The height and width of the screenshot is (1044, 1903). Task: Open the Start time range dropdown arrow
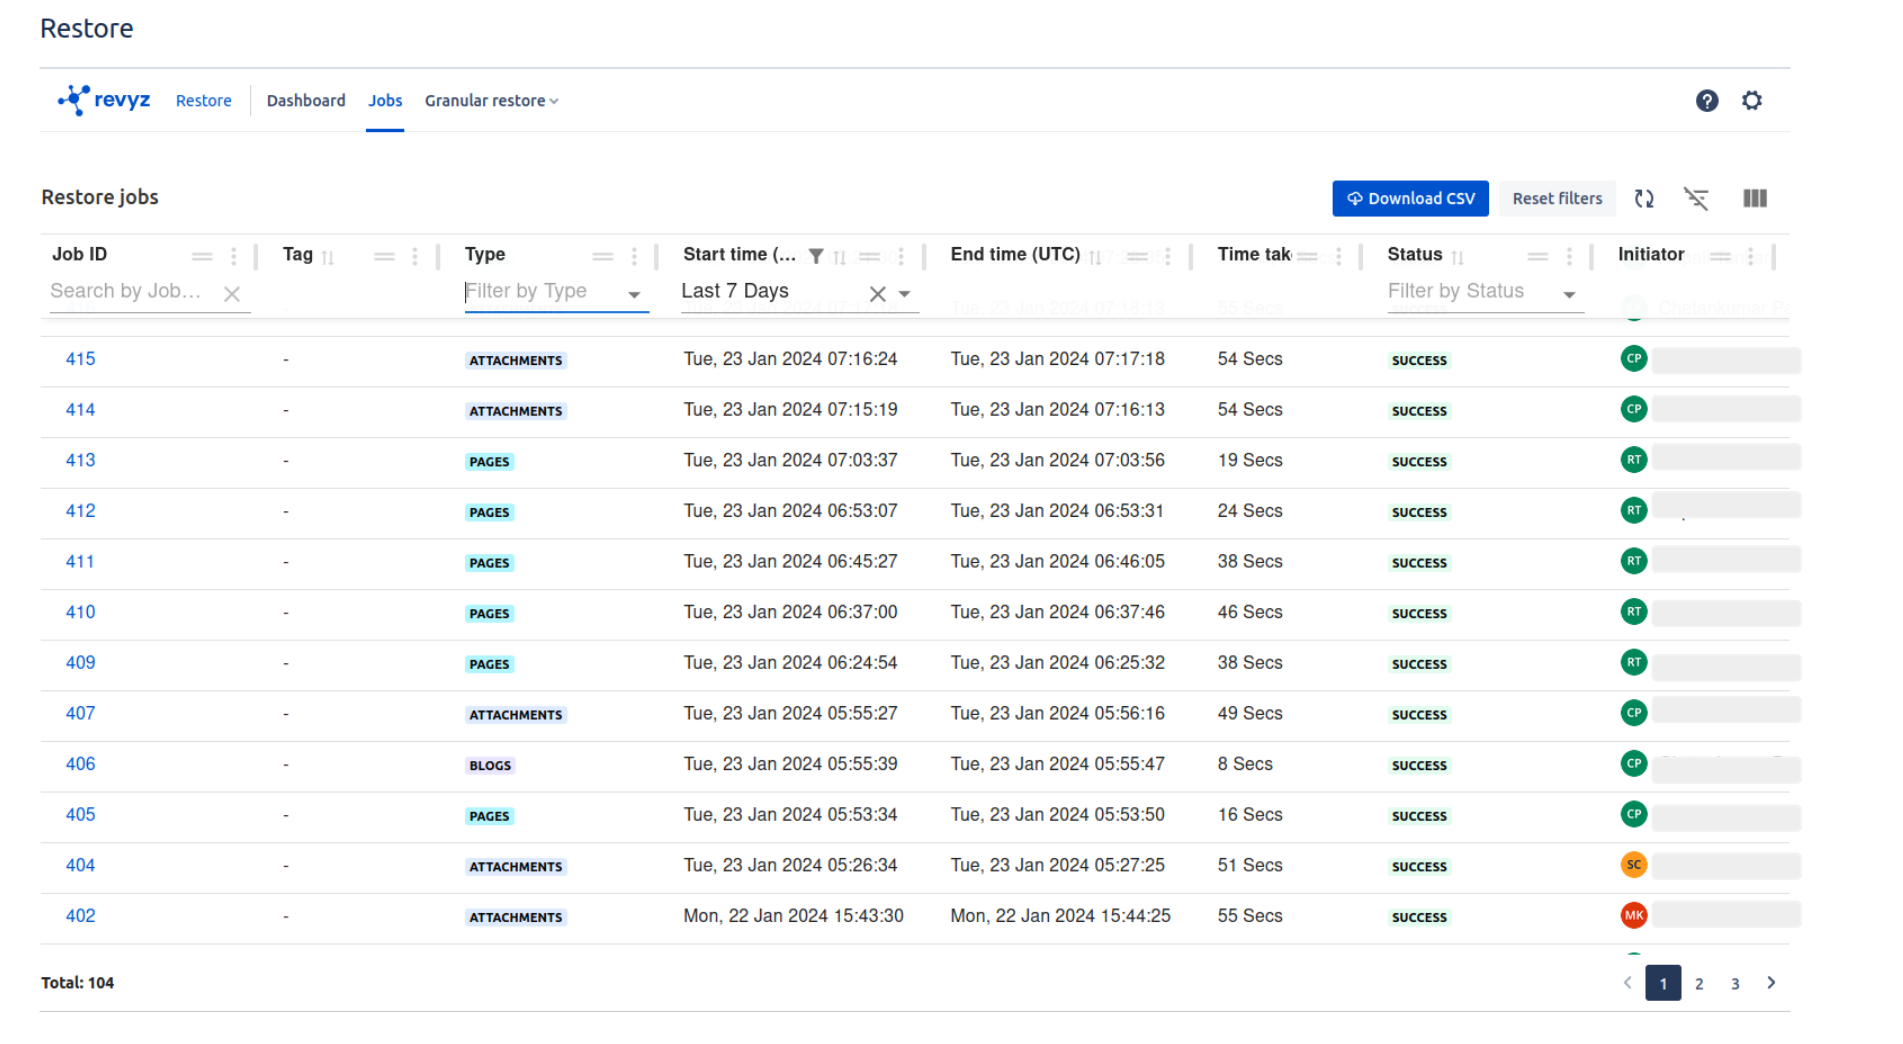(904, 294)
